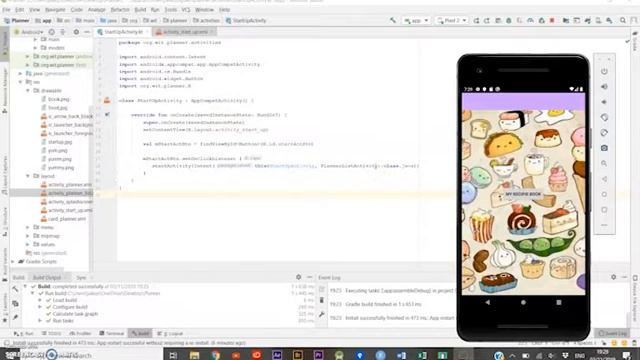Image resolution: width=640 pixels, height=360 pixels.
Task: Tap the phone's Recents square button
Action: (x=559, y=302)
